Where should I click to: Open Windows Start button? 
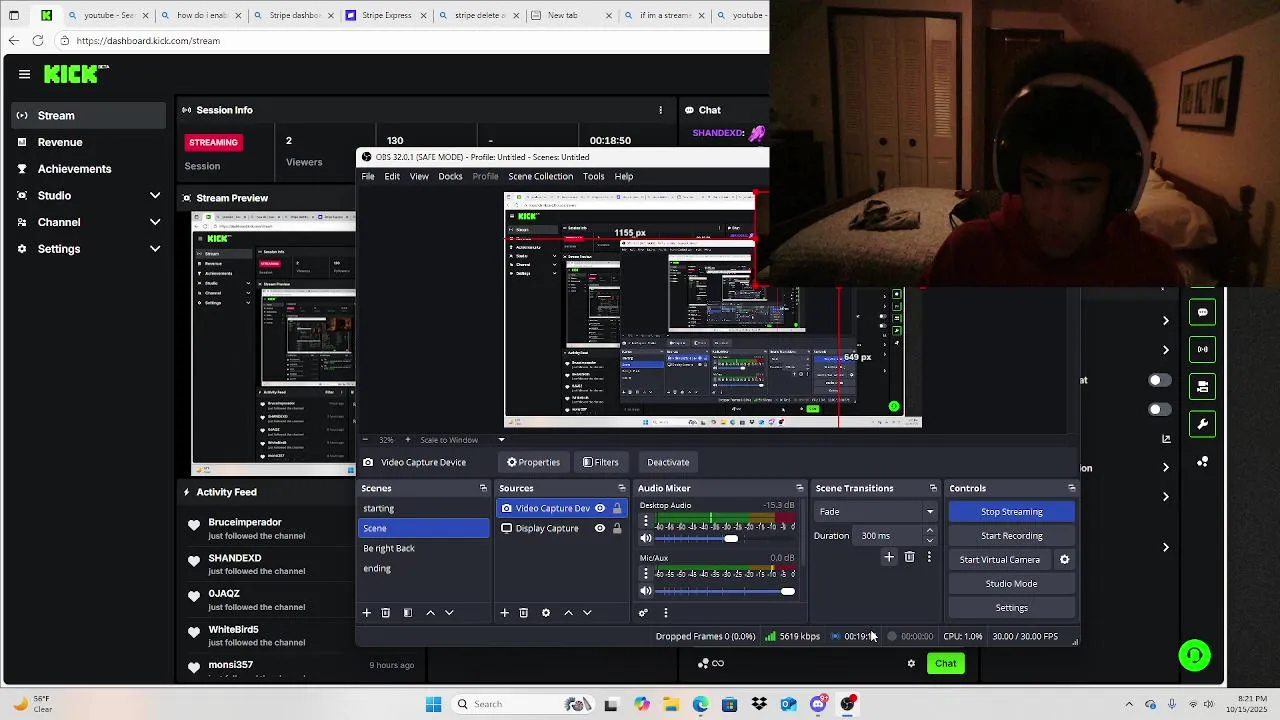pyautogui.click(x=433, y=704)
